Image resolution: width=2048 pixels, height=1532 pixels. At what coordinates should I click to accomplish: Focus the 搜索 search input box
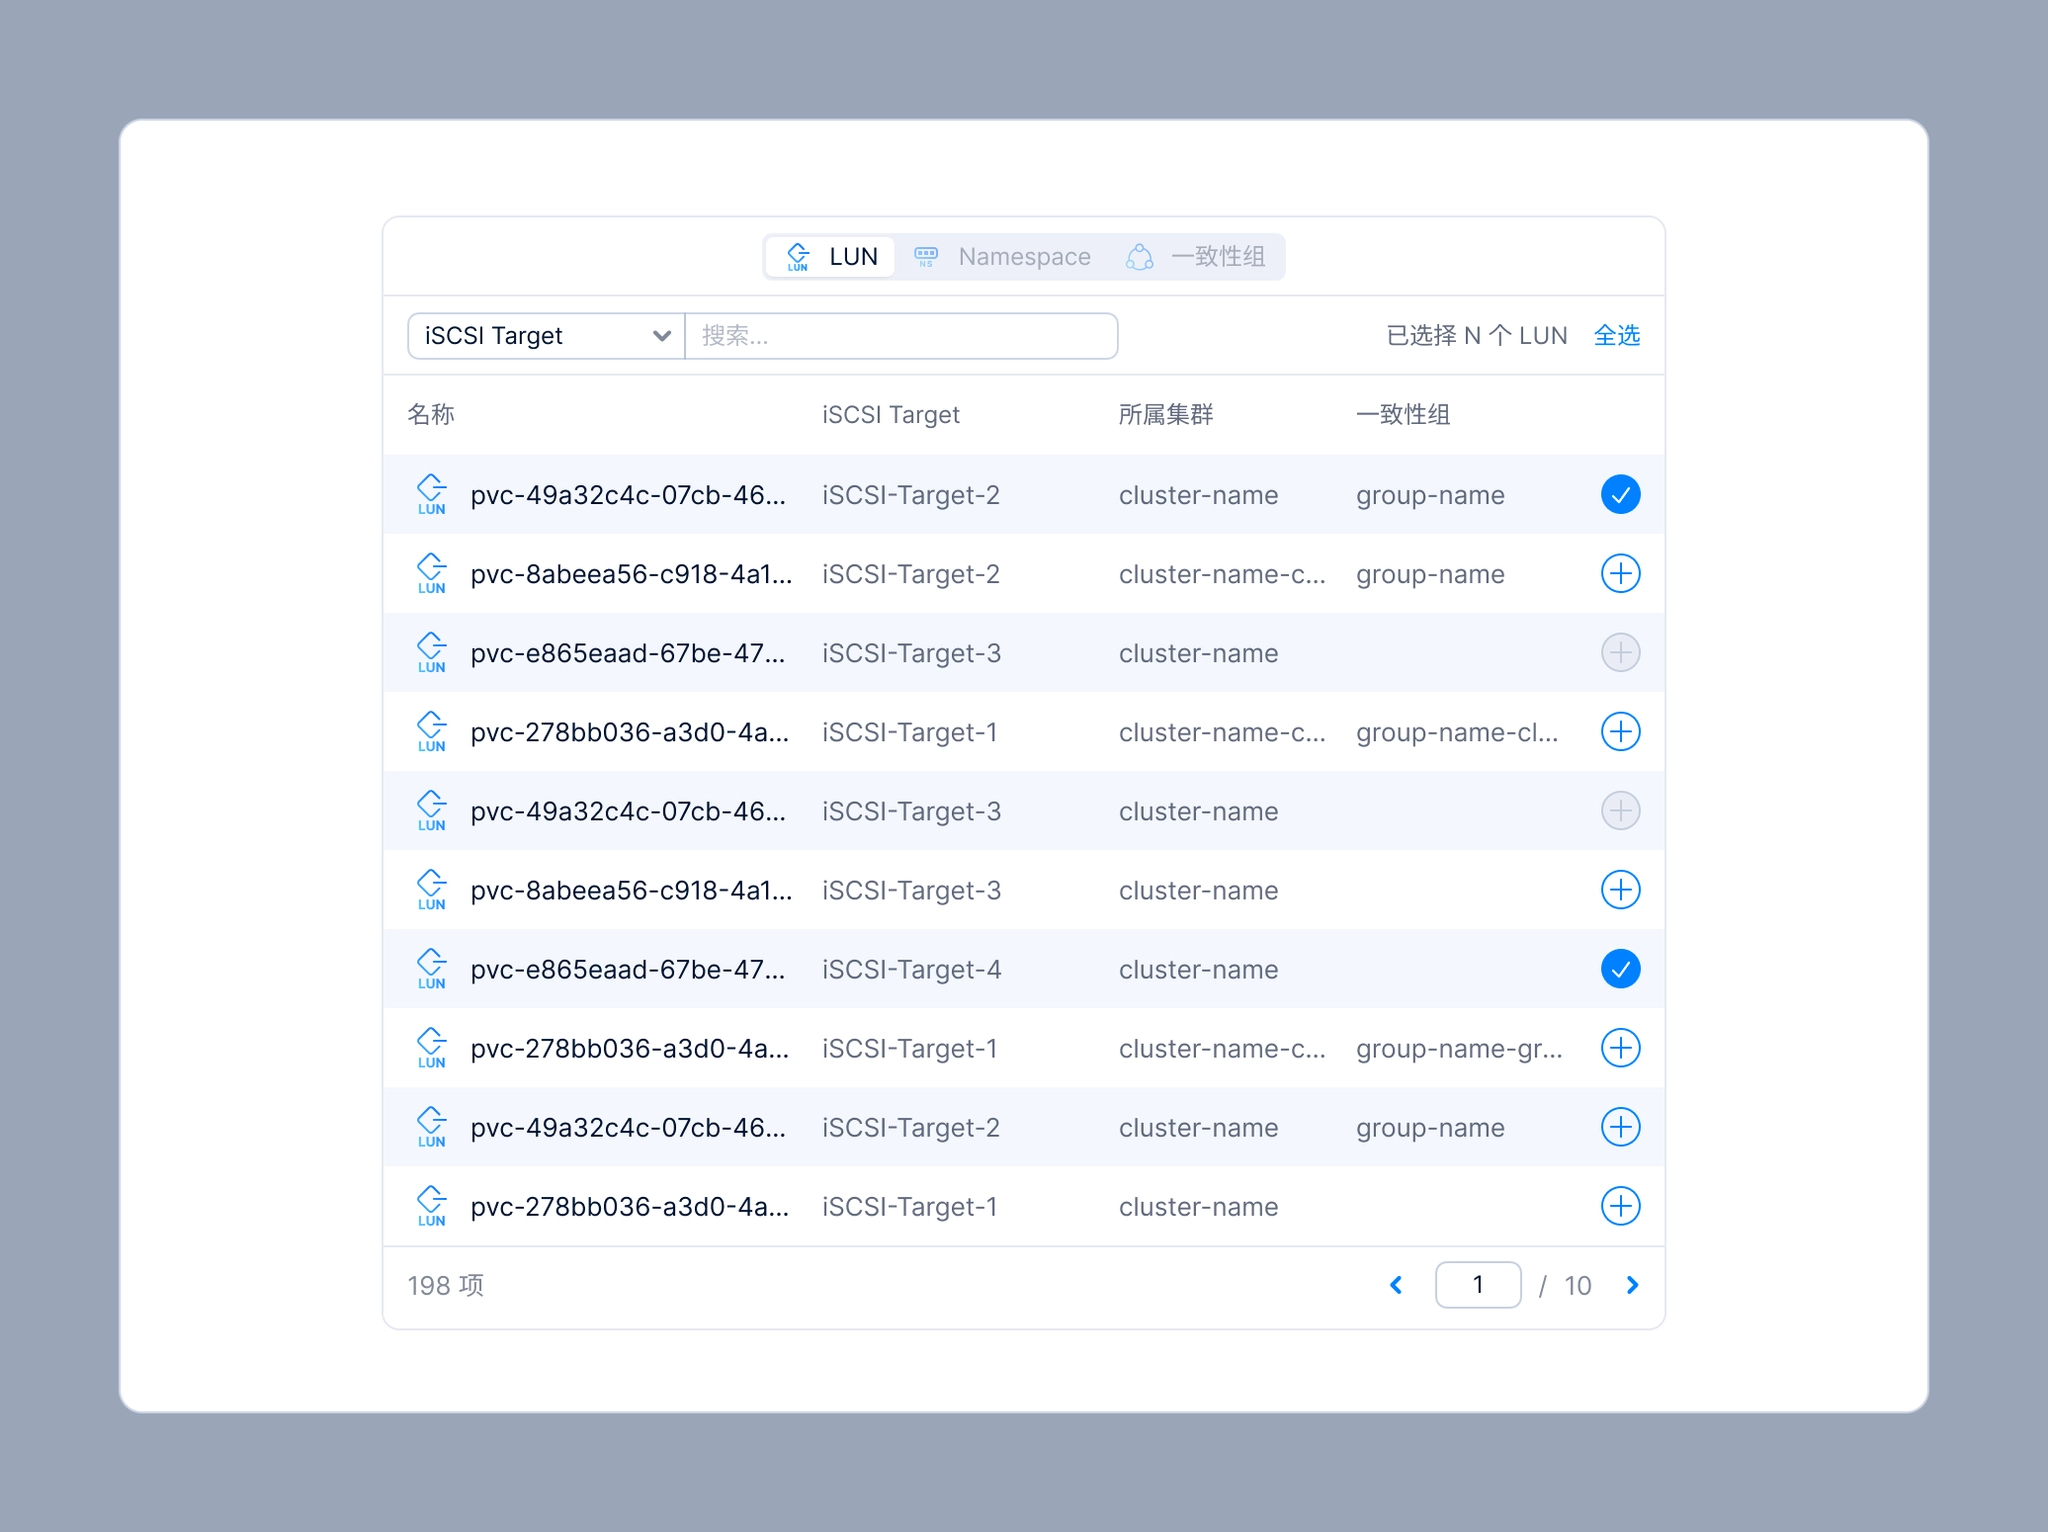(900, 336)
